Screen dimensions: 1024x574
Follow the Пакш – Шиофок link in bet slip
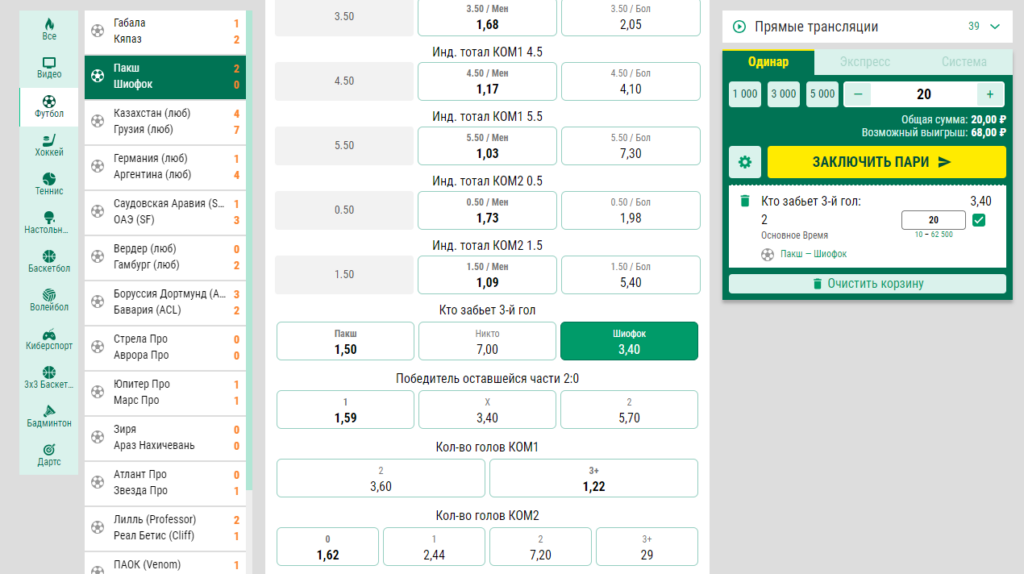coord(813,254)
